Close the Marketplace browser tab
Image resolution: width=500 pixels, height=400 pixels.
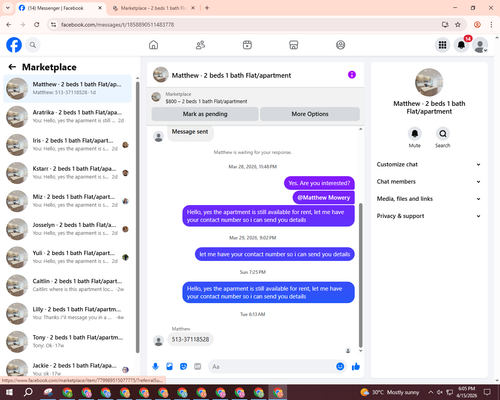pos(193,8)
